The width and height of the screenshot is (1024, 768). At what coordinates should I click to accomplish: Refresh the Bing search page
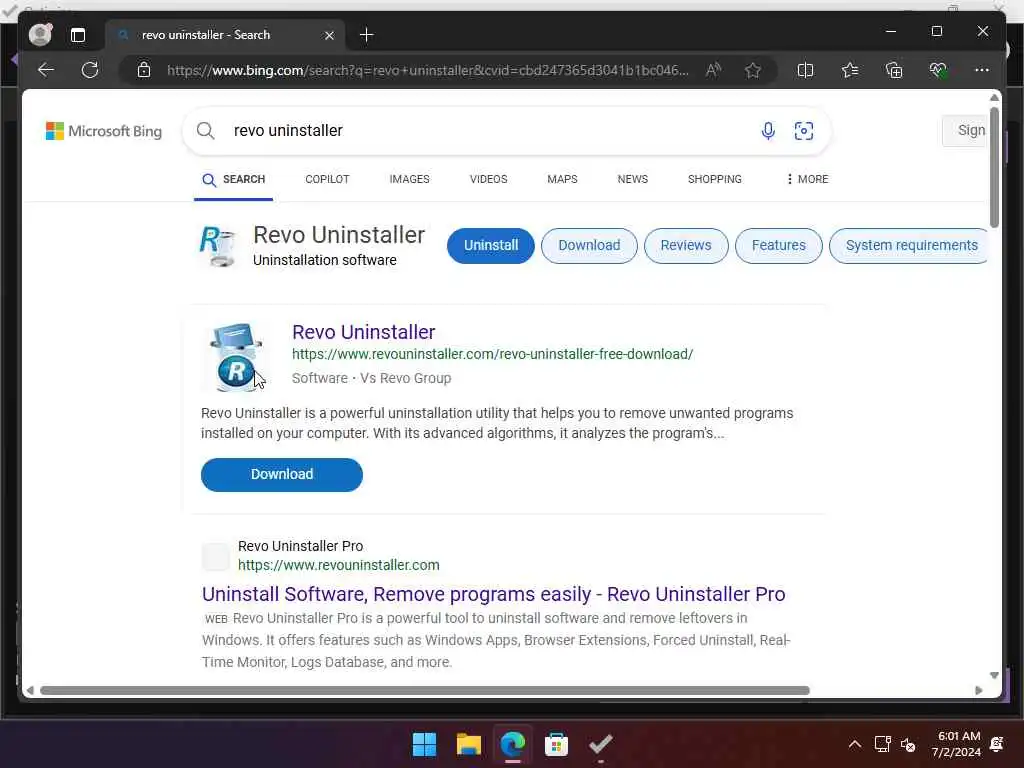[x=90, y=70]
